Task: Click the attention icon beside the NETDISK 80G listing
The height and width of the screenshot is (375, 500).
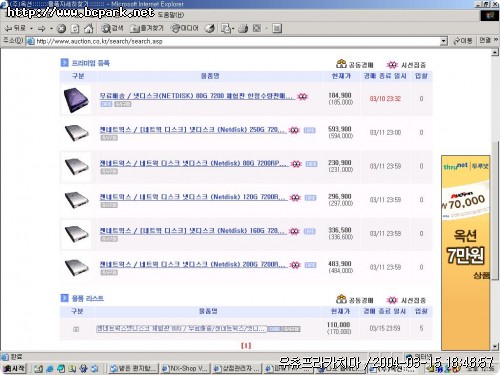Action: pyautogui.click(x=303, y=97)
